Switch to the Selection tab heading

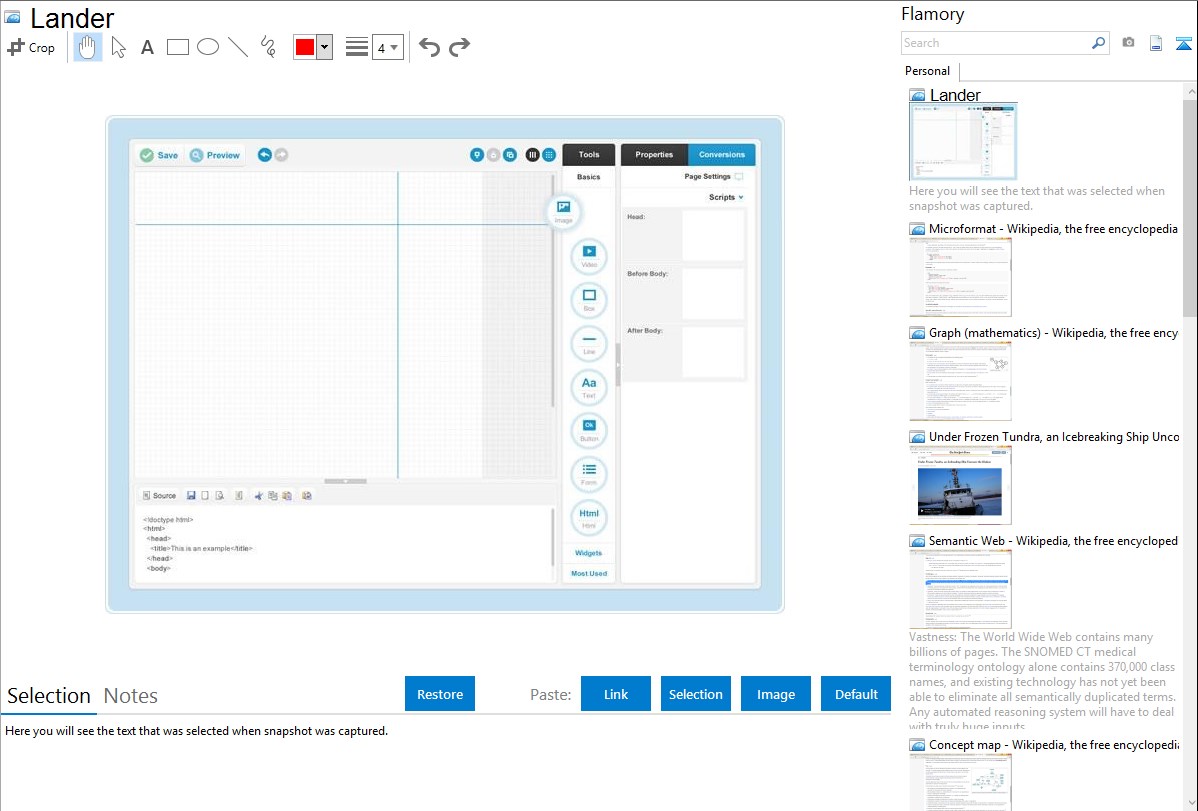[49, 696]
